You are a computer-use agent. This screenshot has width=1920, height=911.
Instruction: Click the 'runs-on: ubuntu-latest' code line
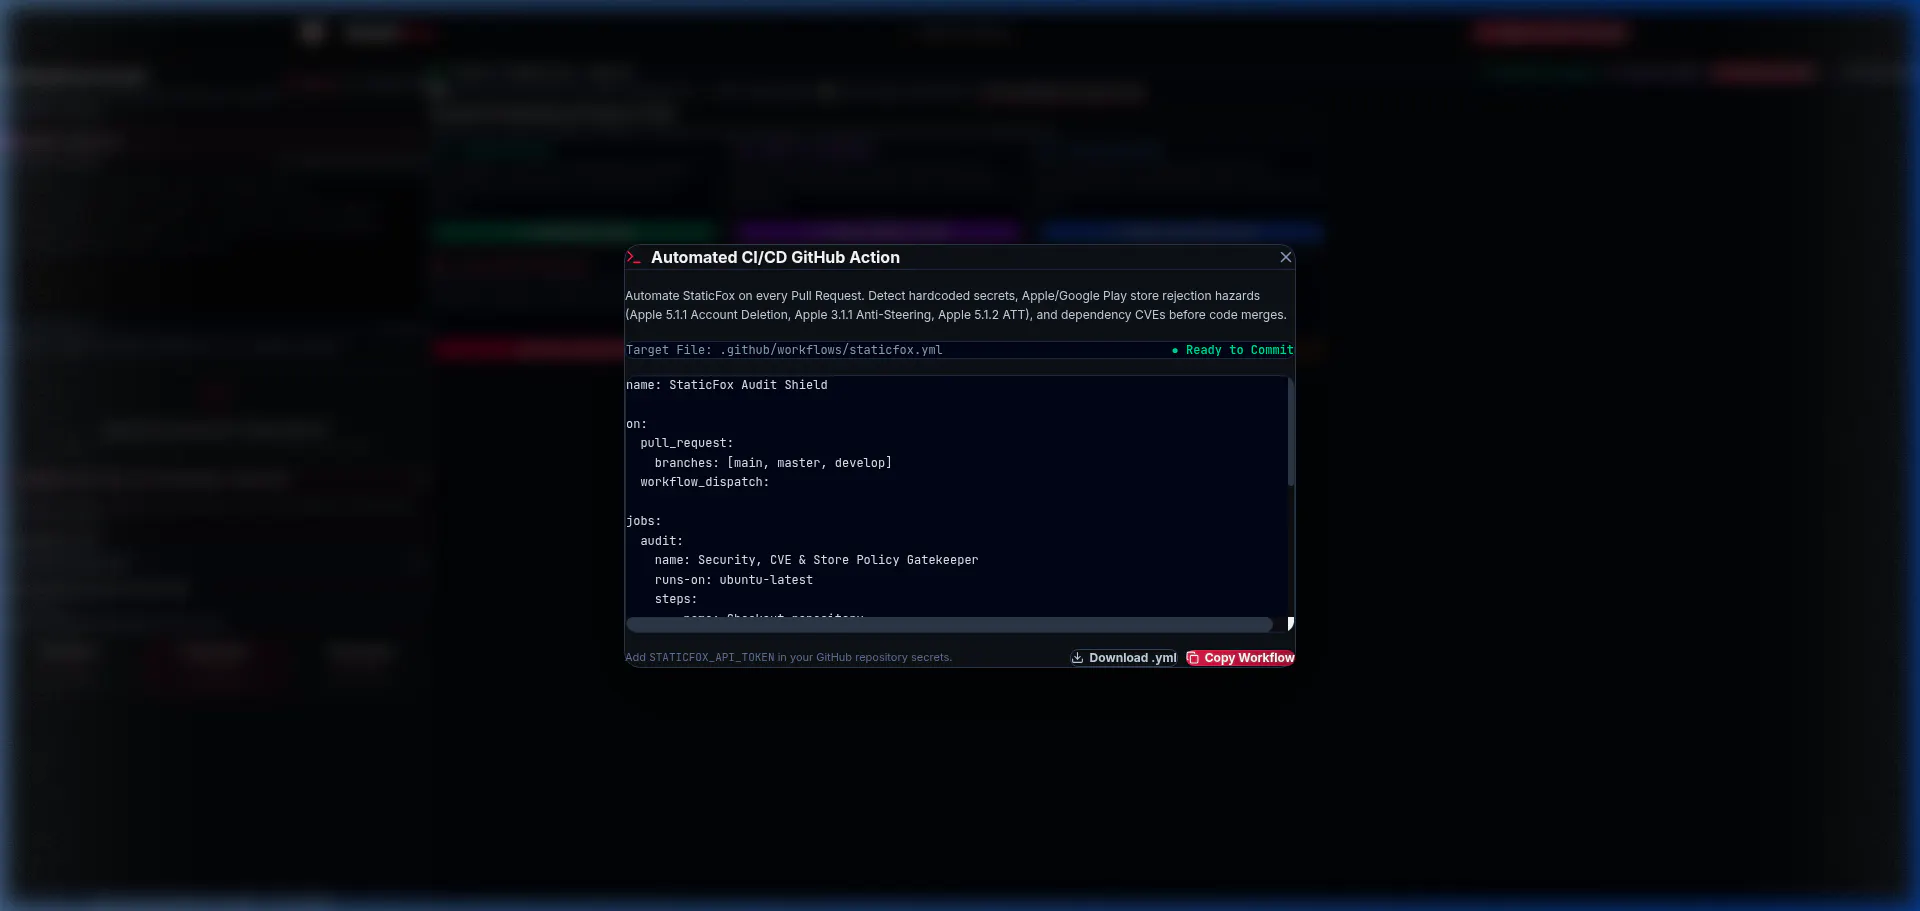click(x=734, y=580)
